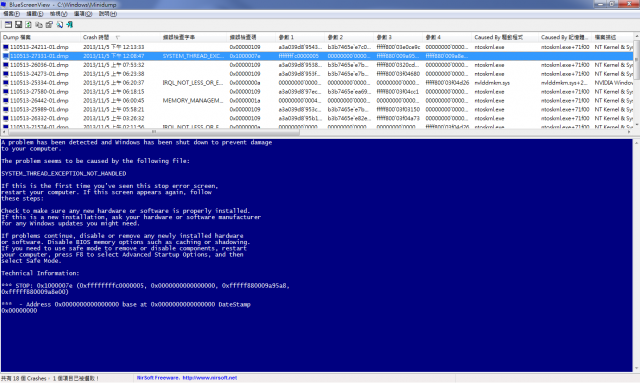Select the file name 110513-26036-01.dmp

[x=39, y=65]
